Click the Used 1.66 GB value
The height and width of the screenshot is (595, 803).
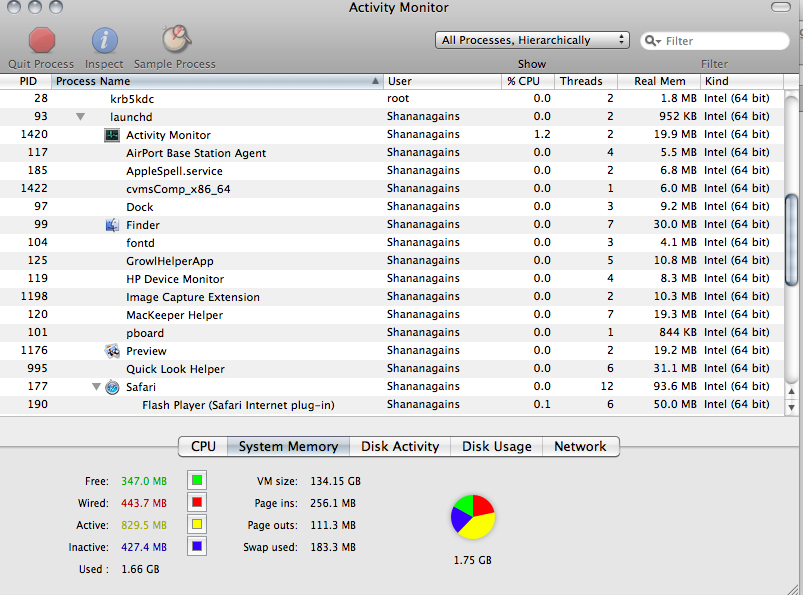(140, 569)
